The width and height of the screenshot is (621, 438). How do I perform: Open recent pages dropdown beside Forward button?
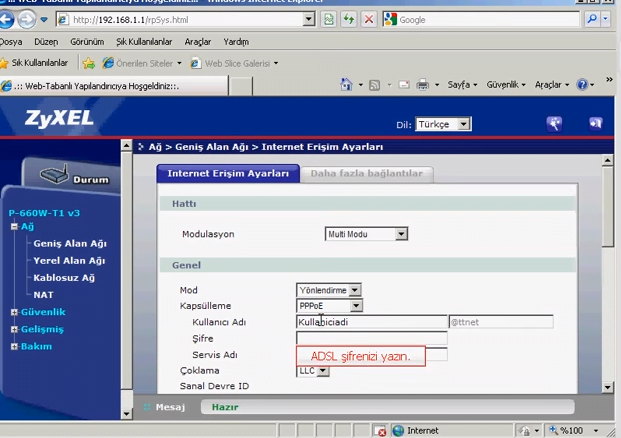click(44, 19)
